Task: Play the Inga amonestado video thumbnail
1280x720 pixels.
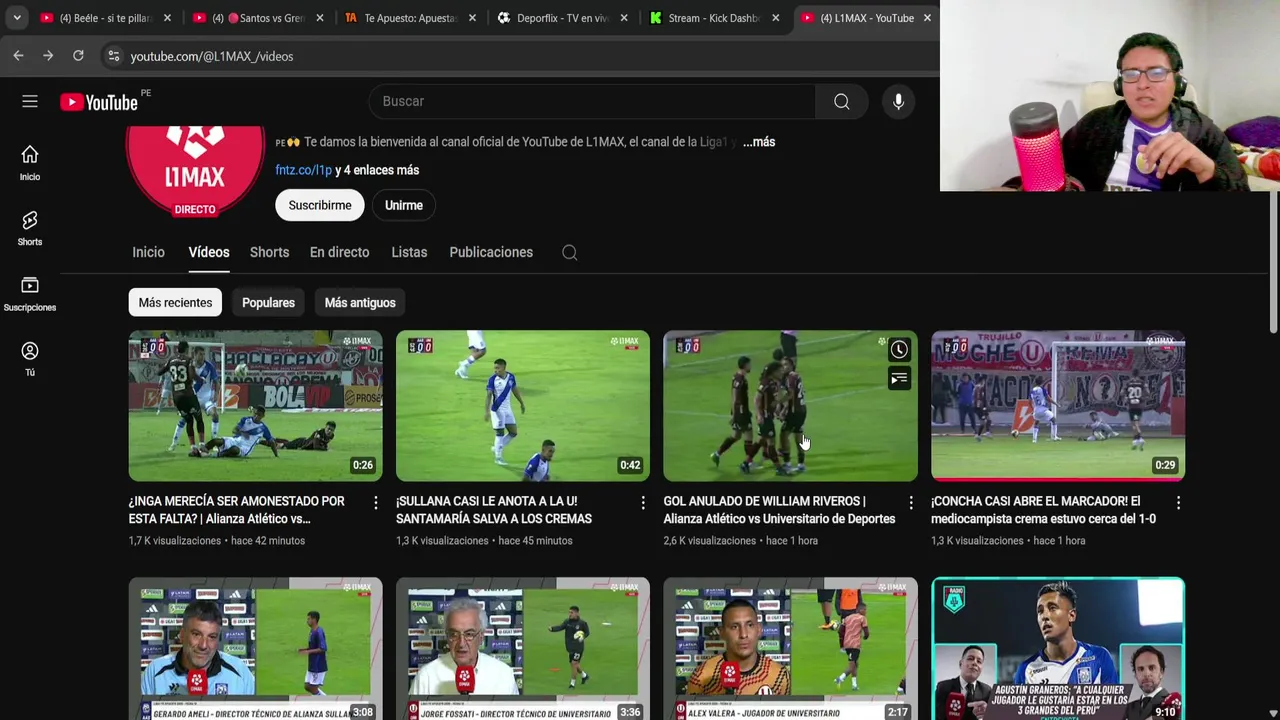Action: (x=255, y=406)
